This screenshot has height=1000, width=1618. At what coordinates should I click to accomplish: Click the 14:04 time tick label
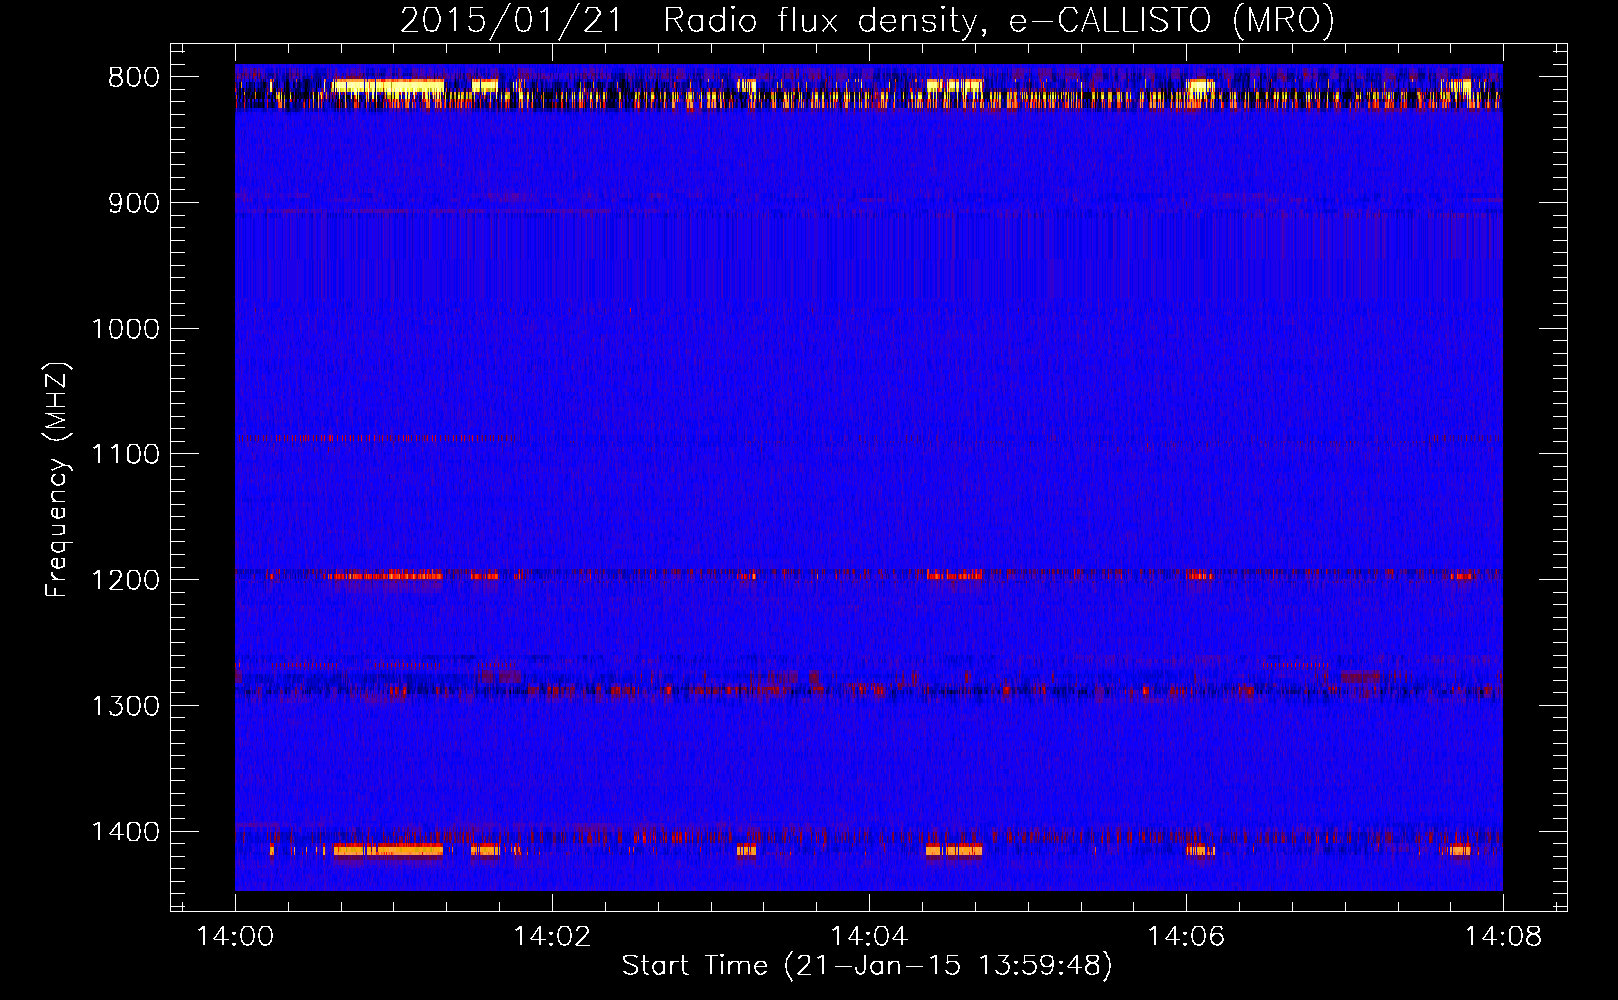pos(869,937)
